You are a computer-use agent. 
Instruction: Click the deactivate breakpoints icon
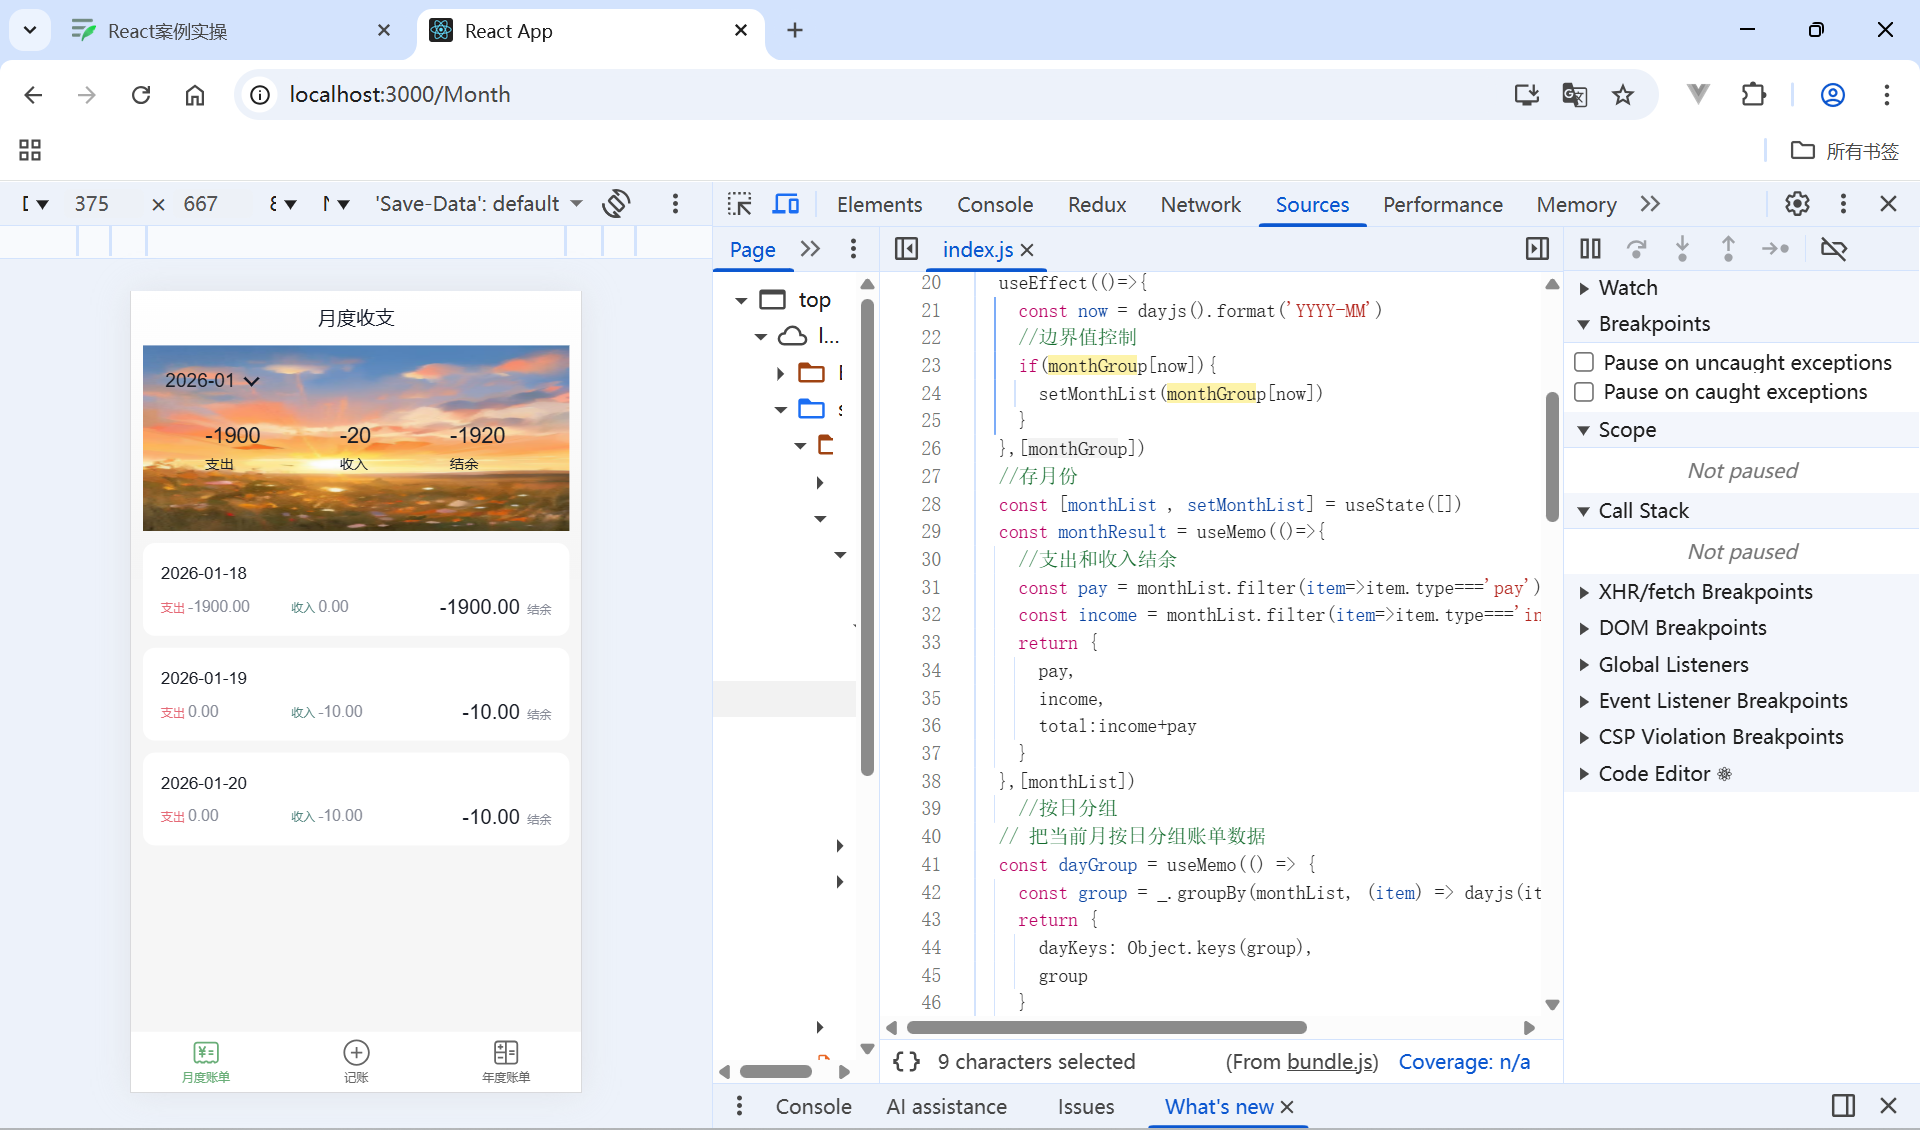click(x=1833, y=248)
